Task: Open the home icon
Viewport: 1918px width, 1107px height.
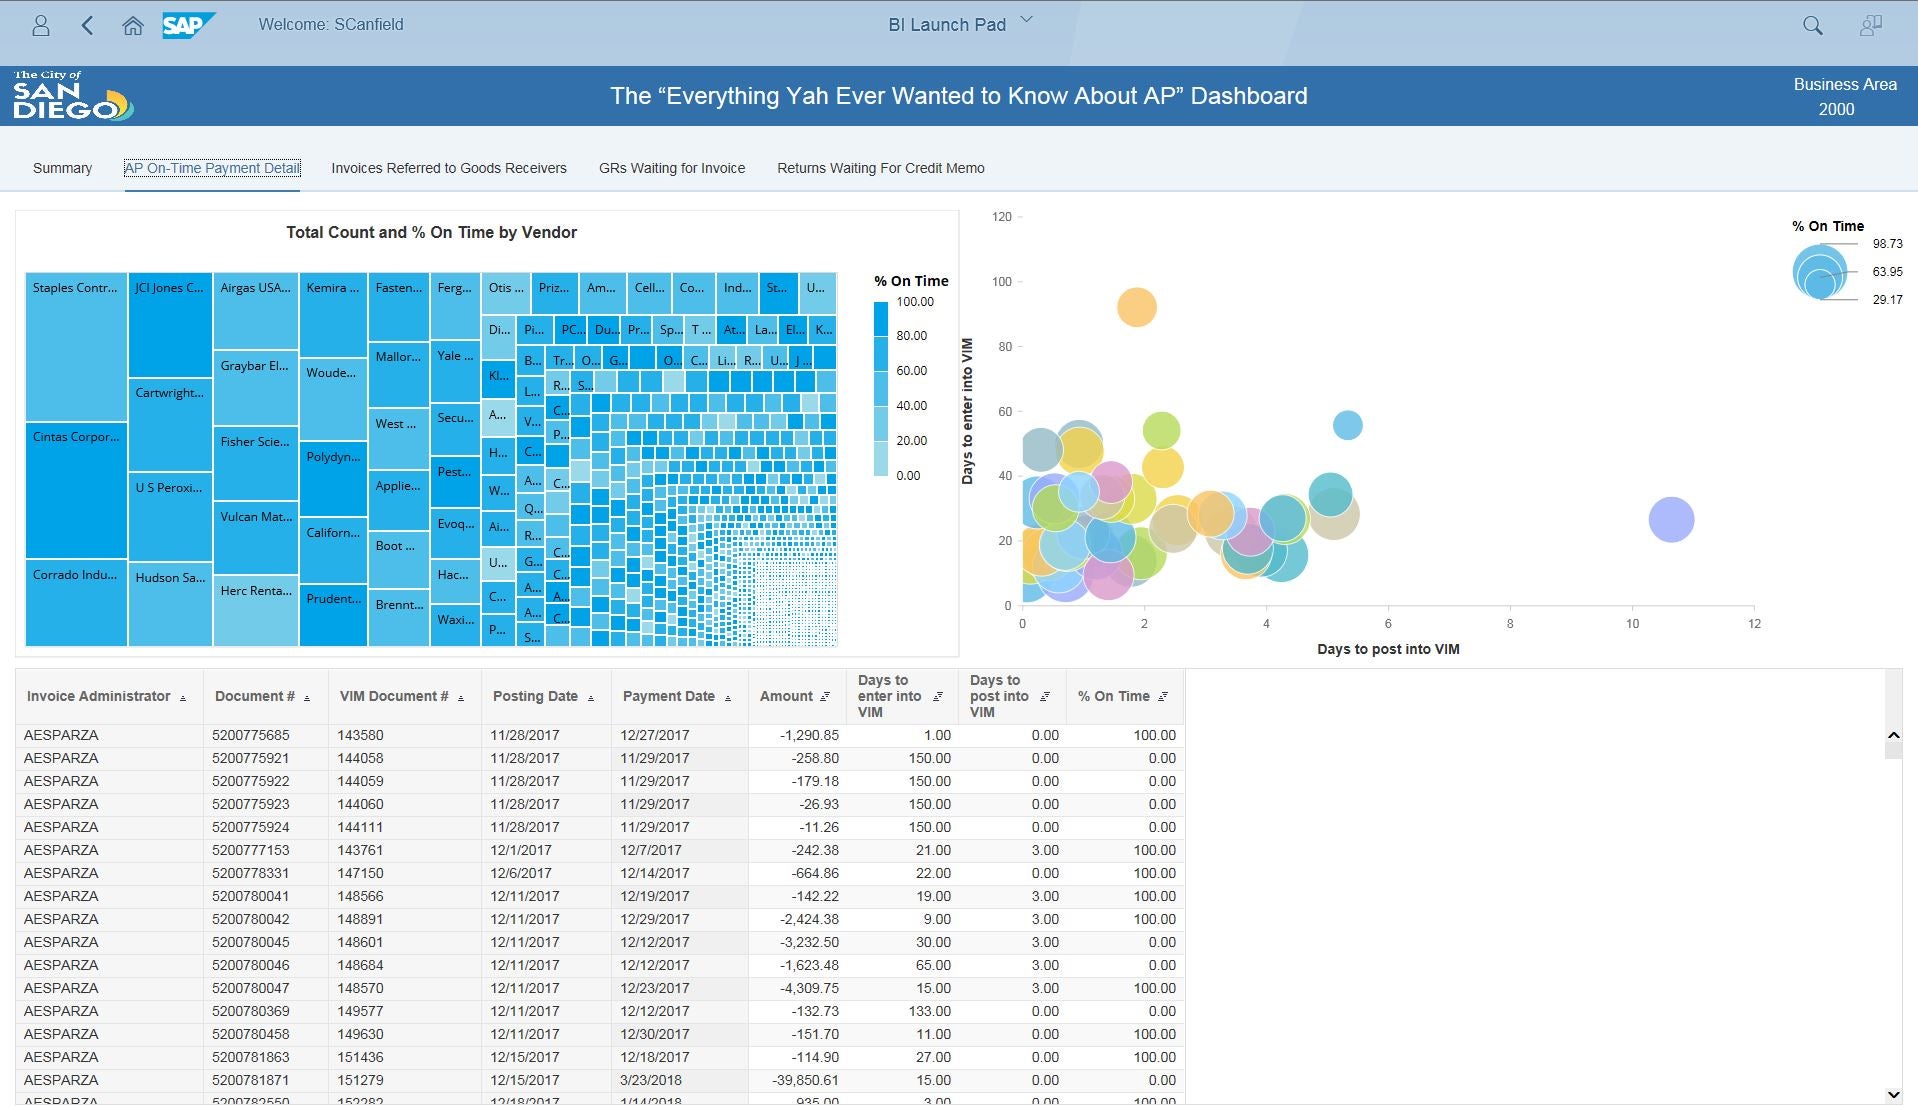Action: [x=133, y=26]
